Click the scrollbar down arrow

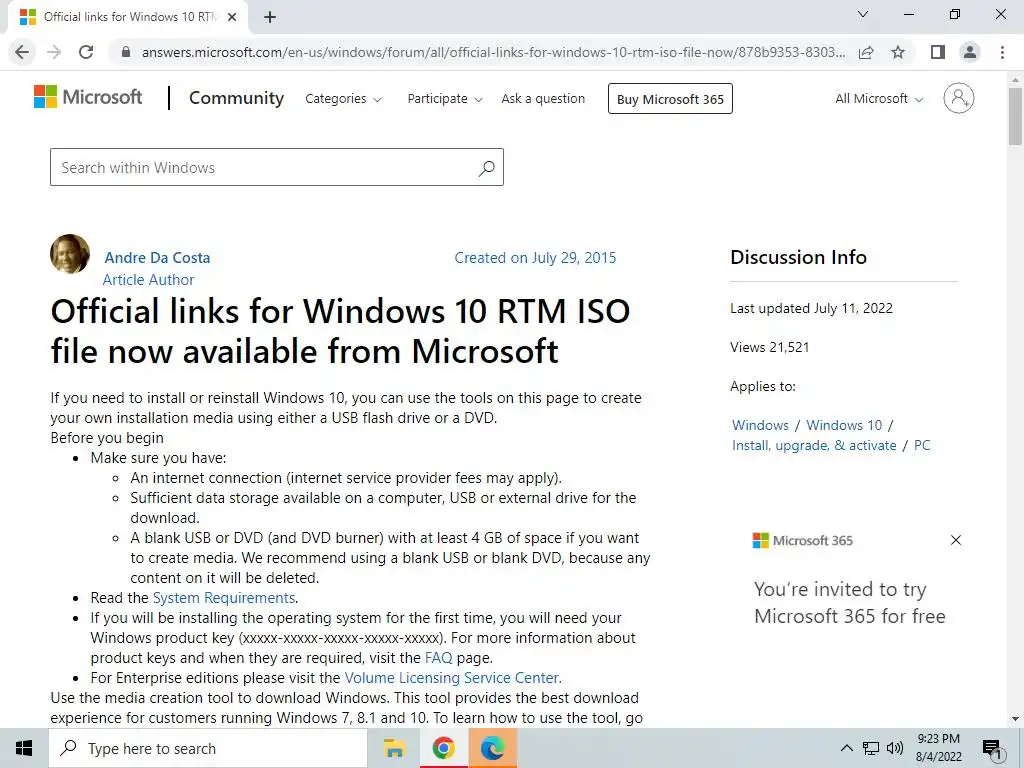1015,719
